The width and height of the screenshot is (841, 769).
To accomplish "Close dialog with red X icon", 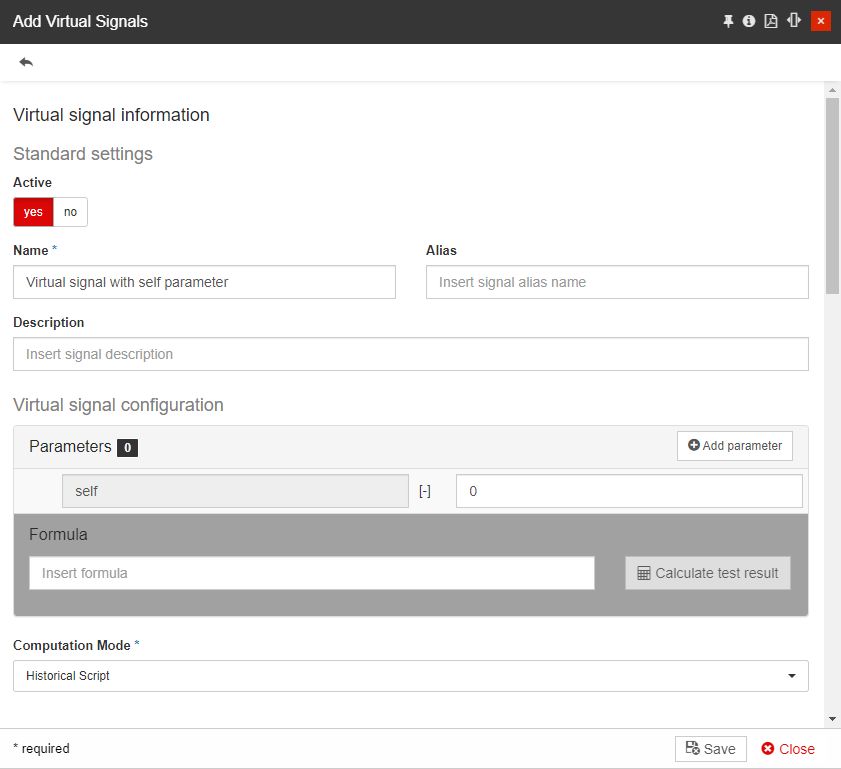I will pos(821,21).
